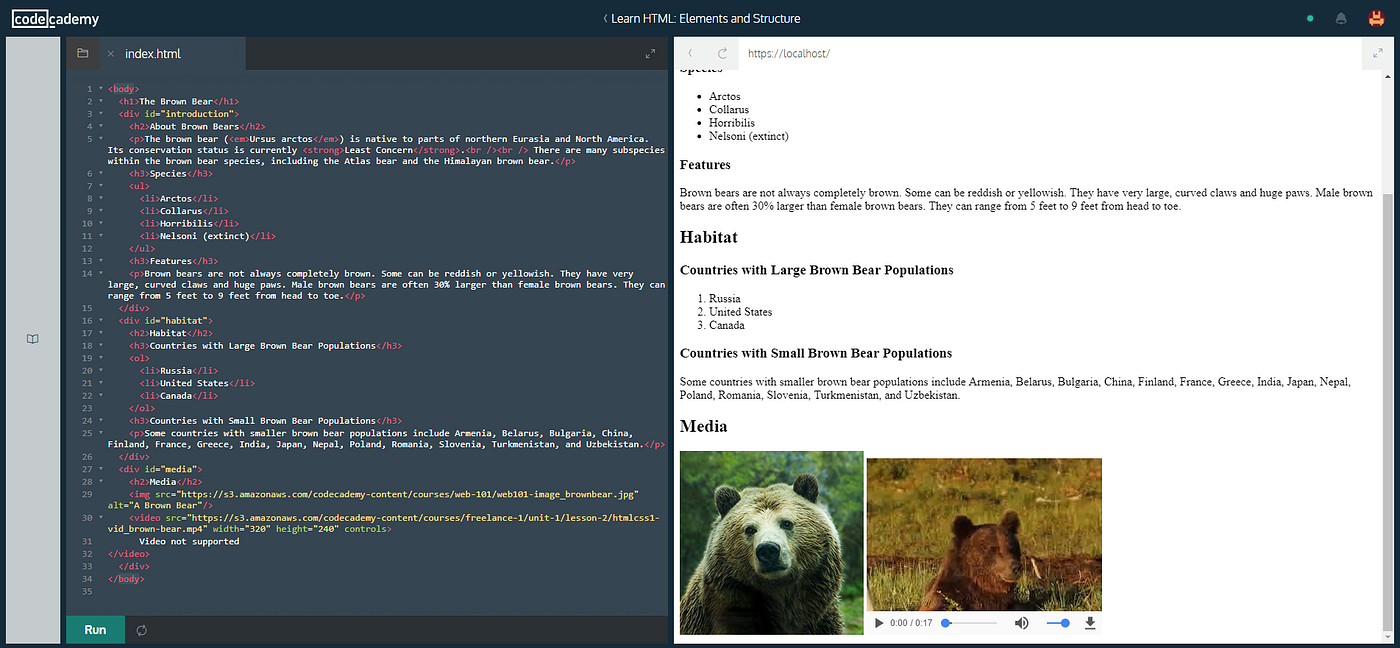Toggle the green status indicator dot
1400x648 pixels.
[x=1310, y=18]
